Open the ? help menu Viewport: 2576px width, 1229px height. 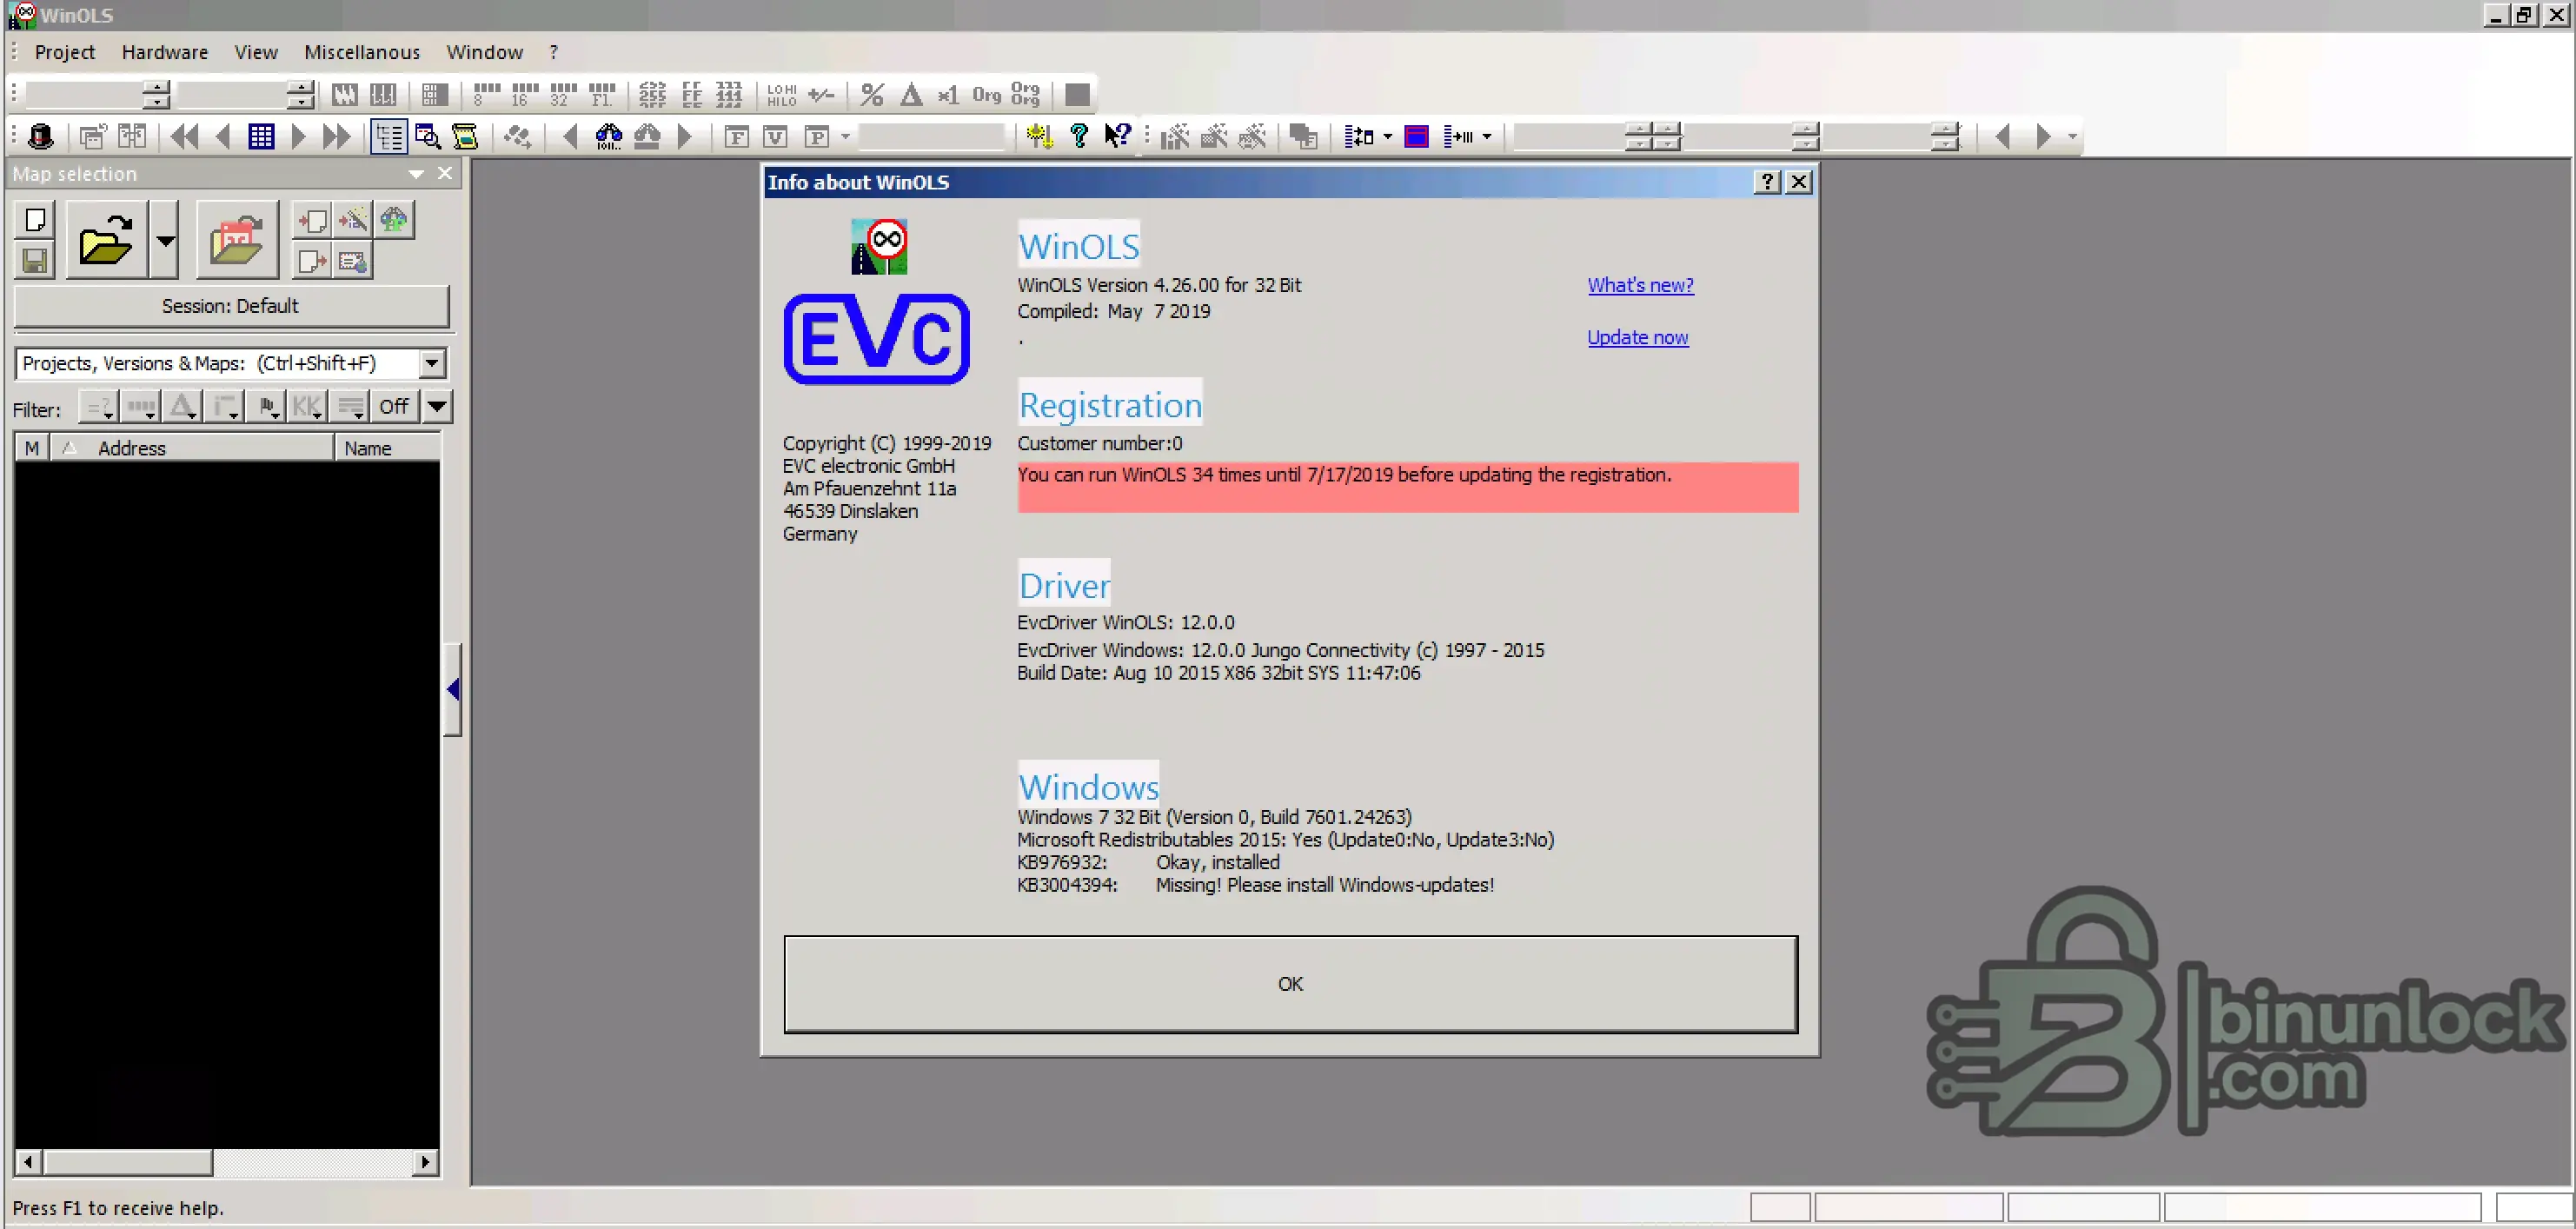[x=553, y=52]
